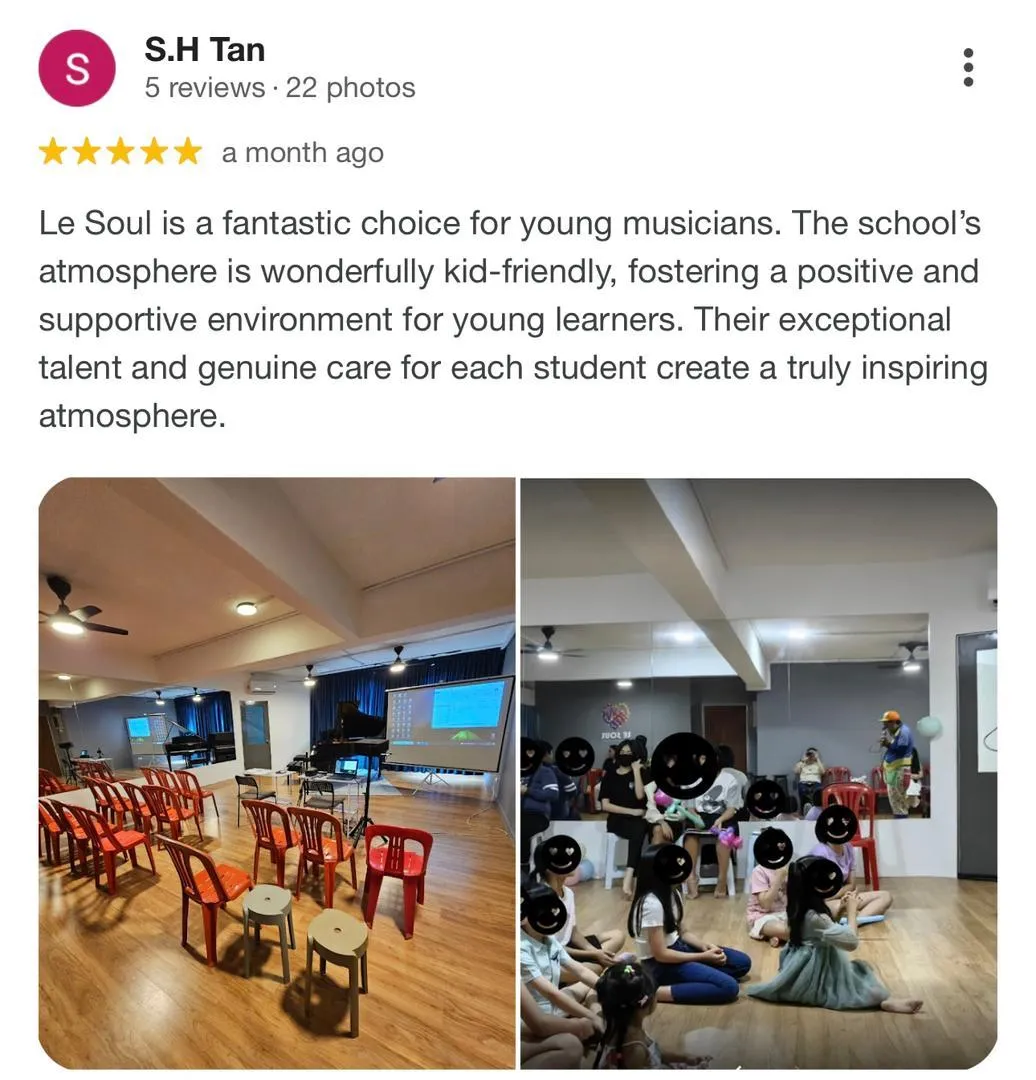Screen dimensions: 1036x1080
Task: Click the "22 photos" text
Action: [x=351, y=87]
